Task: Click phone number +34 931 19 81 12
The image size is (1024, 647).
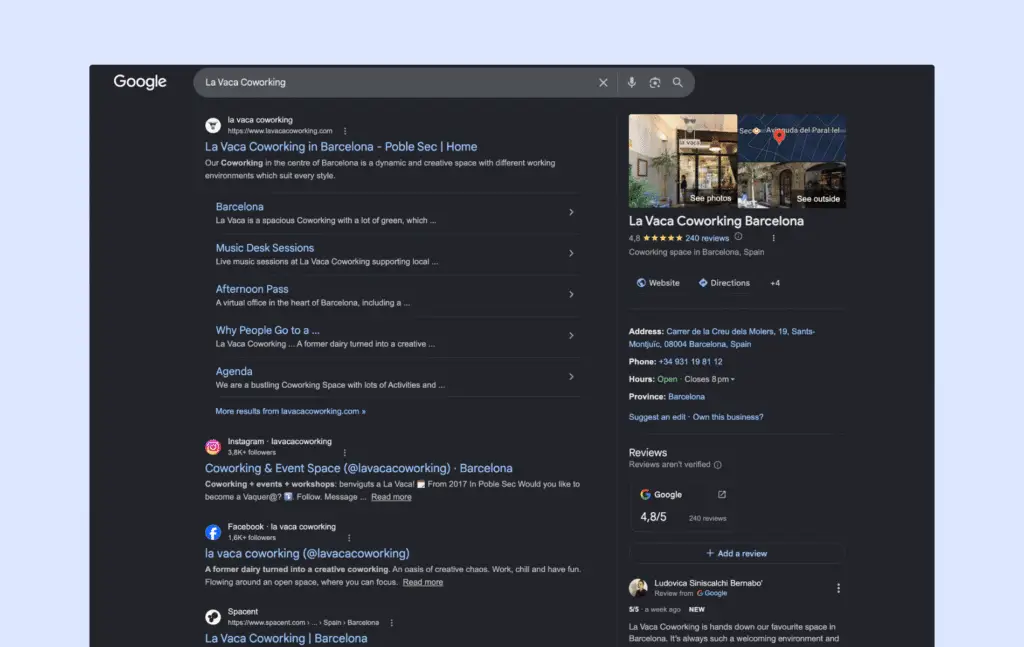Action: pos(690,362)
